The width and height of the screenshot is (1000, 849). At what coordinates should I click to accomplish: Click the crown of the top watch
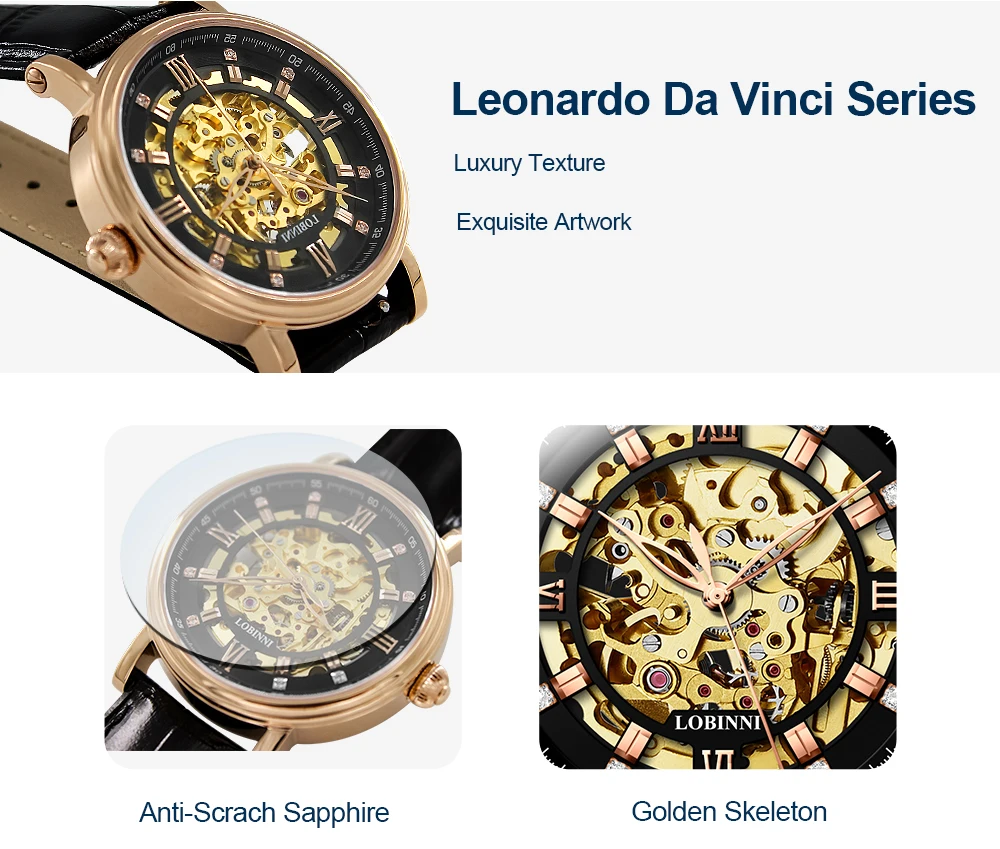[109, 251]
